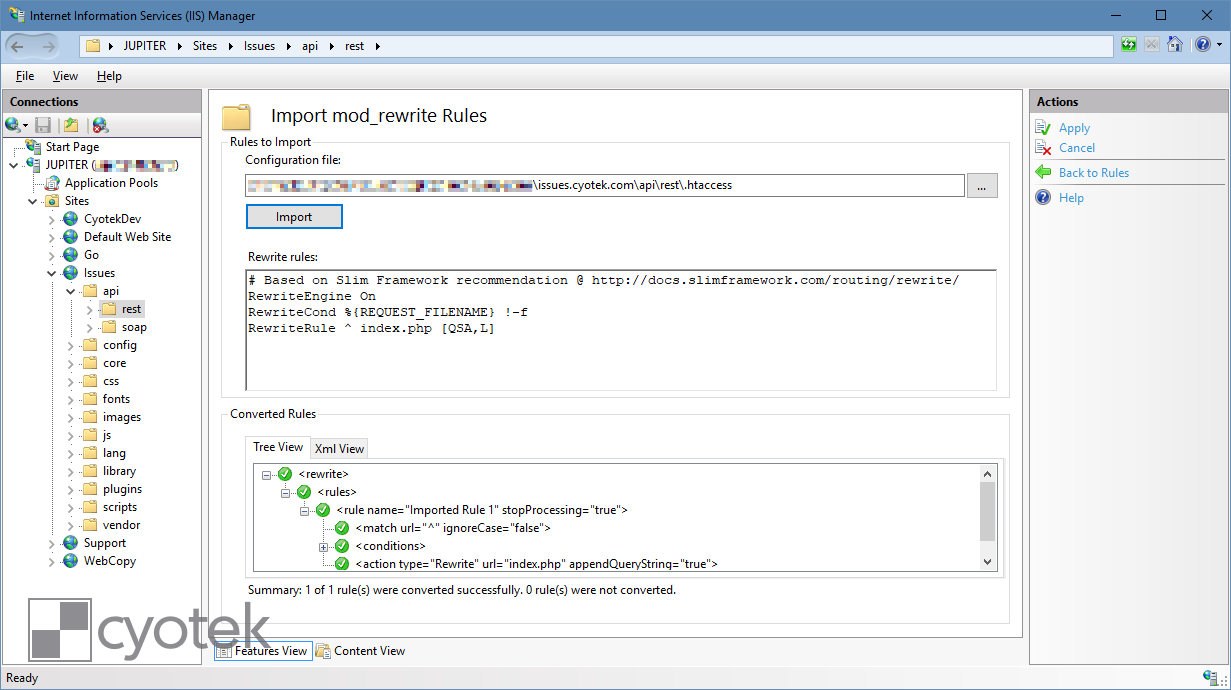The height and width of the screenshot is (690, 1231).
Task: Click inside the Rewrite rules text area
Action: [x=621, y=330]
